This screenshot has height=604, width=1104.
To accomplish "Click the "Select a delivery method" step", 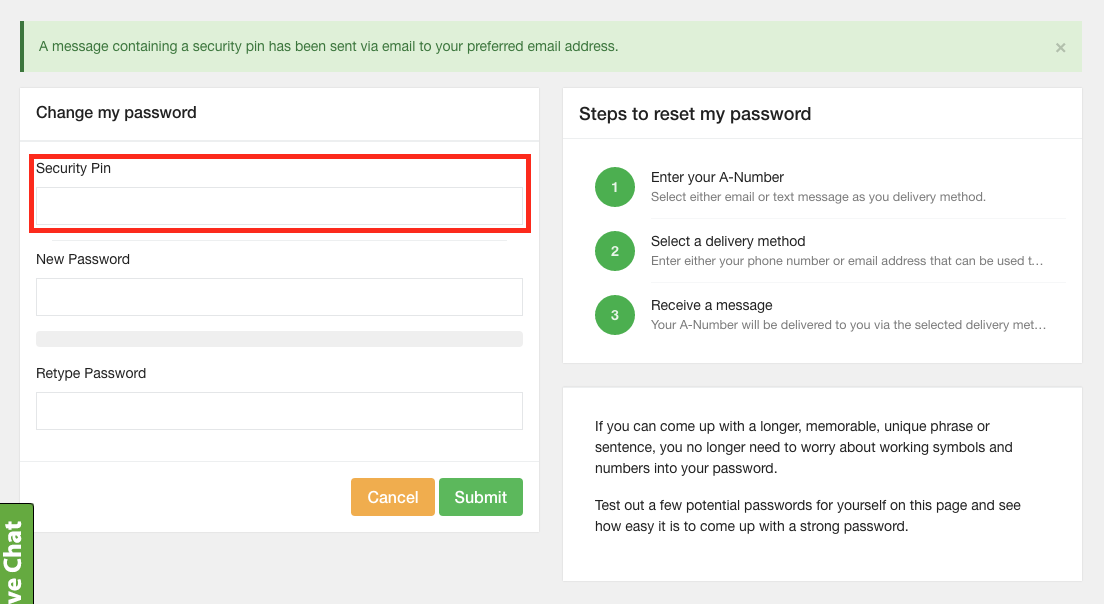I will click(x=728, y=241).
